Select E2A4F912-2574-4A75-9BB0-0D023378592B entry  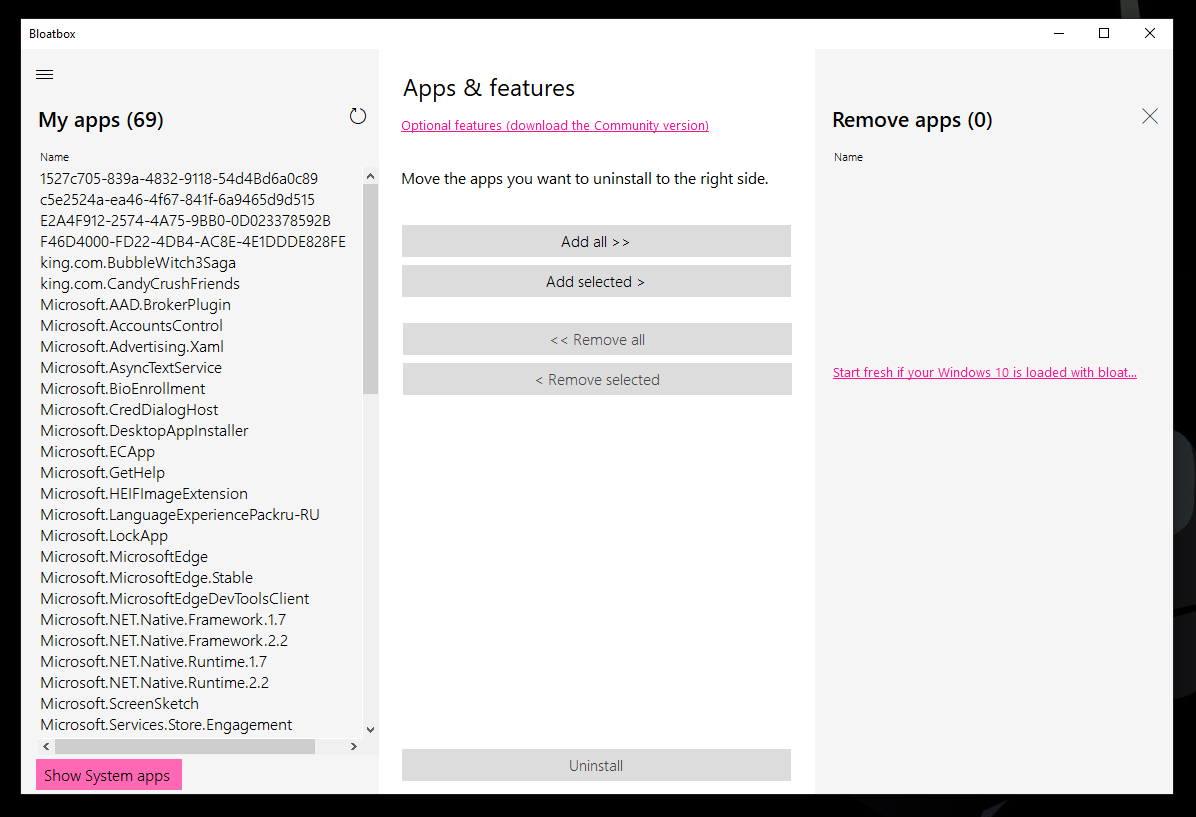[x=185, y=220]
